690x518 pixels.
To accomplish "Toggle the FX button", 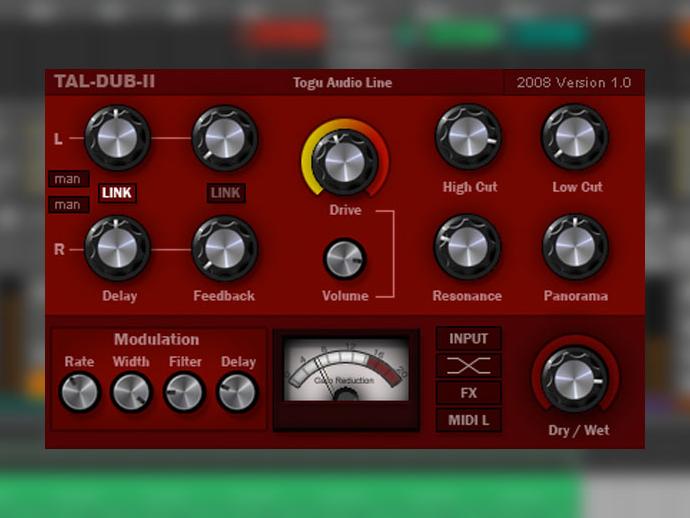I will (x=469, y=393).
